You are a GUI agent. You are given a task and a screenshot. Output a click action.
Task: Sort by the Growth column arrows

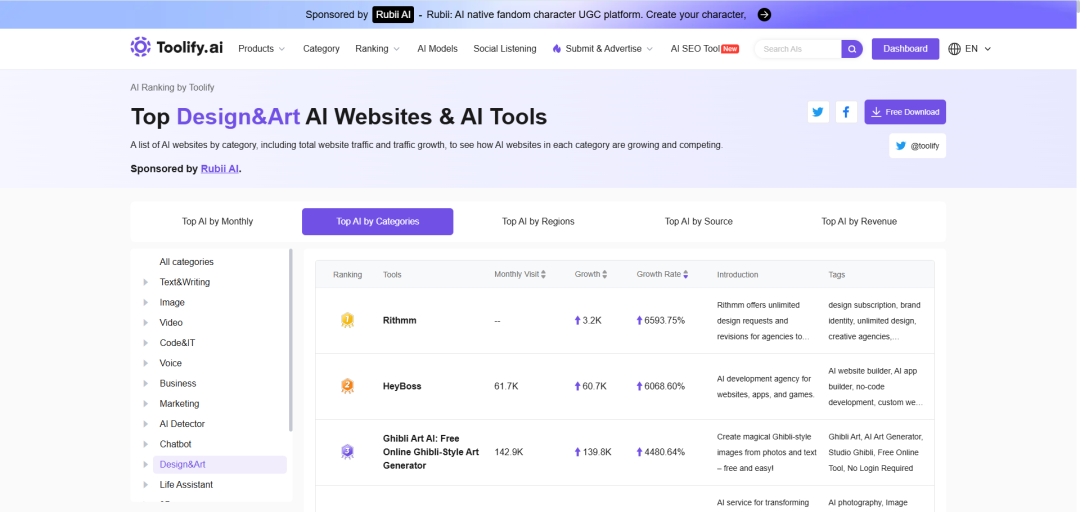pyautogui.click(x=605, y=274)
